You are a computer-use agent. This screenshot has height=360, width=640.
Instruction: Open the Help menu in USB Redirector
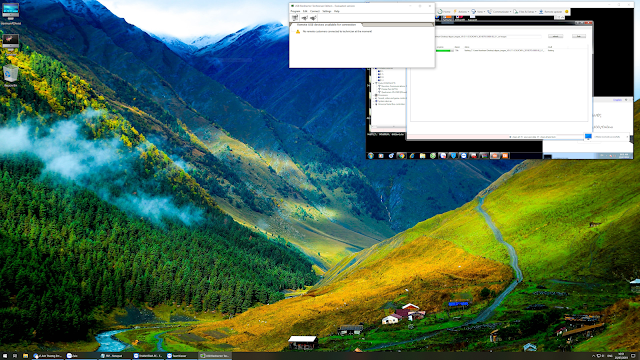pos(337,11)
